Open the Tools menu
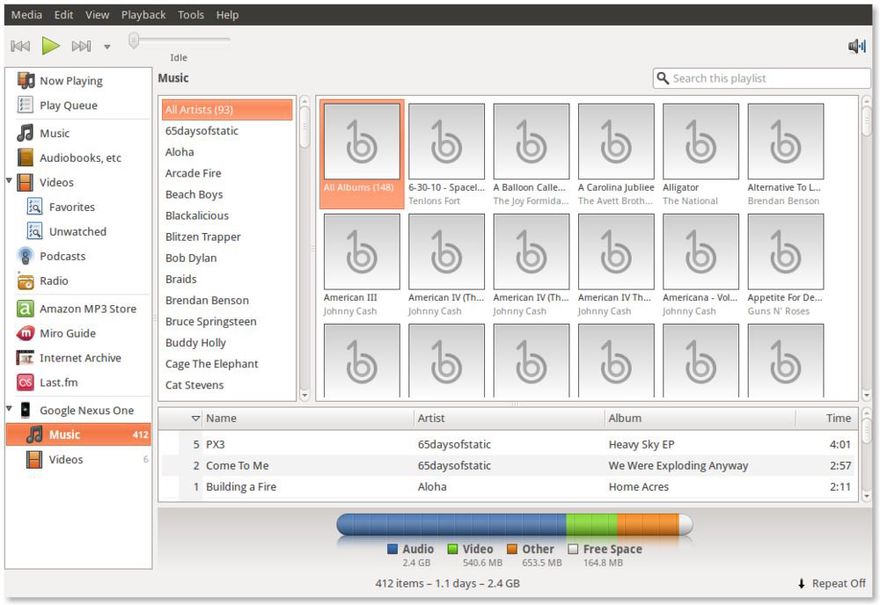Screen dimensions: 880x605 tap(191, 15)
